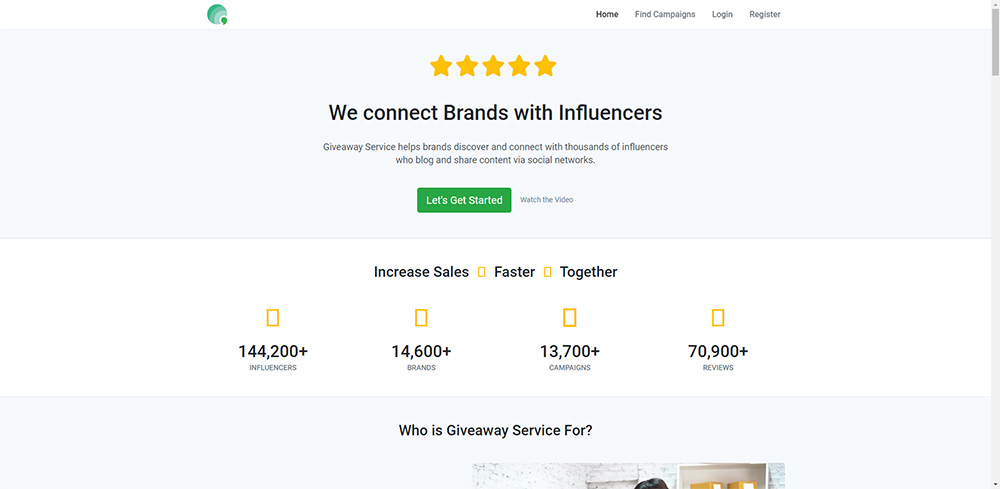
Task: Click the icon above 13,700+ Campaigns
Action: [x=570, y=318]
